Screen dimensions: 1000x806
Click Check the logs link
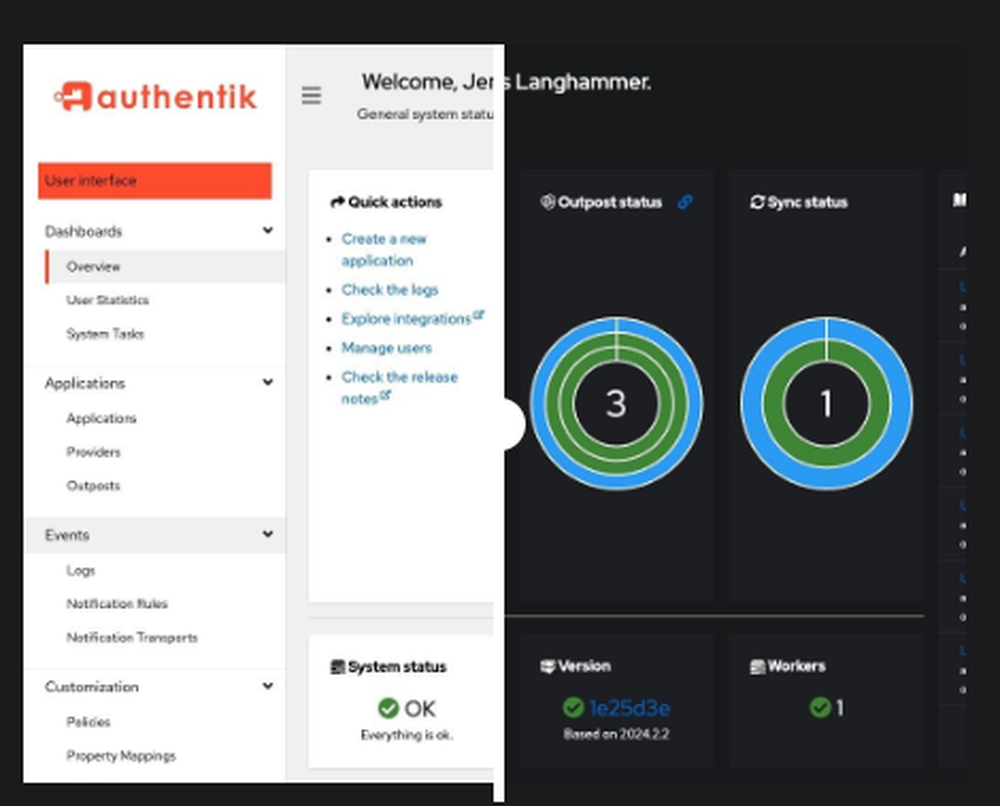tap(390, 290)
